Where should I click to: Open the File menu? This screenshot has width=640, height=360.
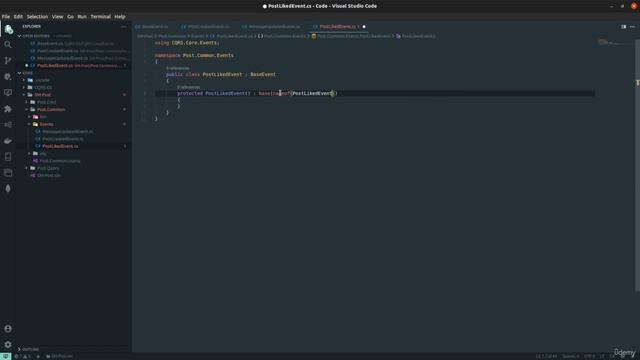(x=6, y=17)
